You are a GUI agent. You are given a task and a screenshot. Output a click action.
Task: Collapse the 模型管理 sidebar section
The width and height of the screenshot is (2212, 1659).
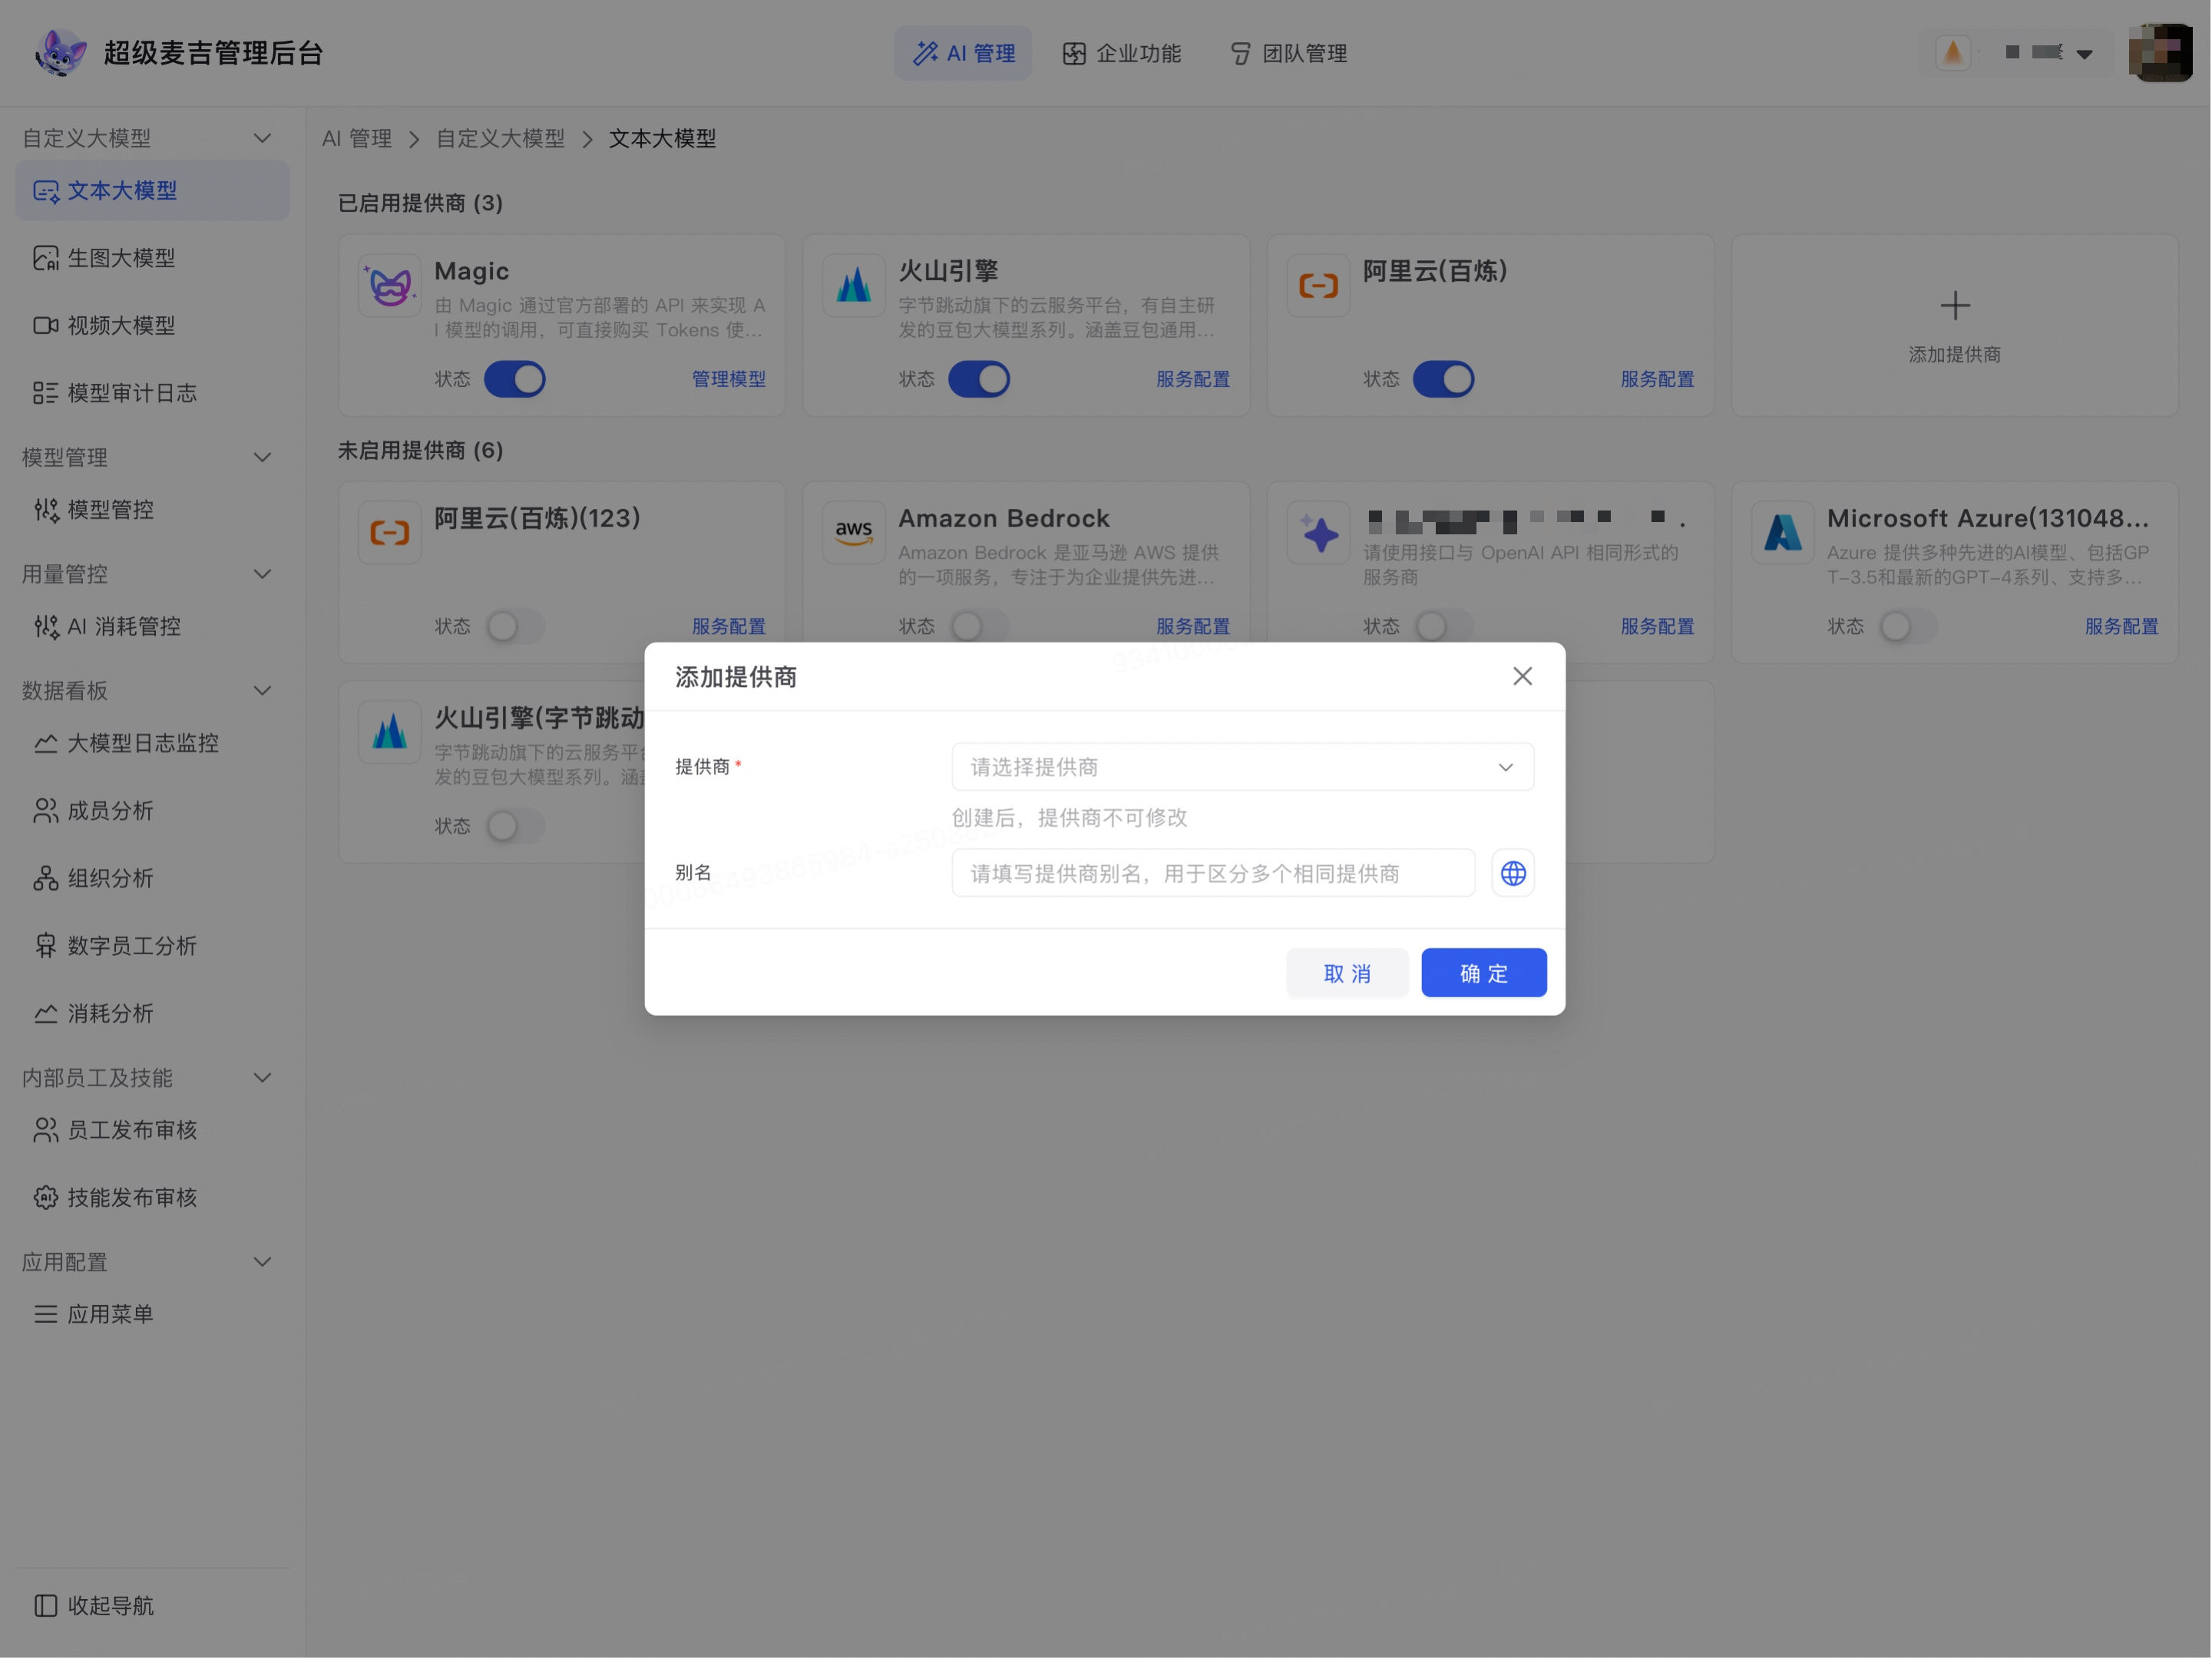coord(263,458)
